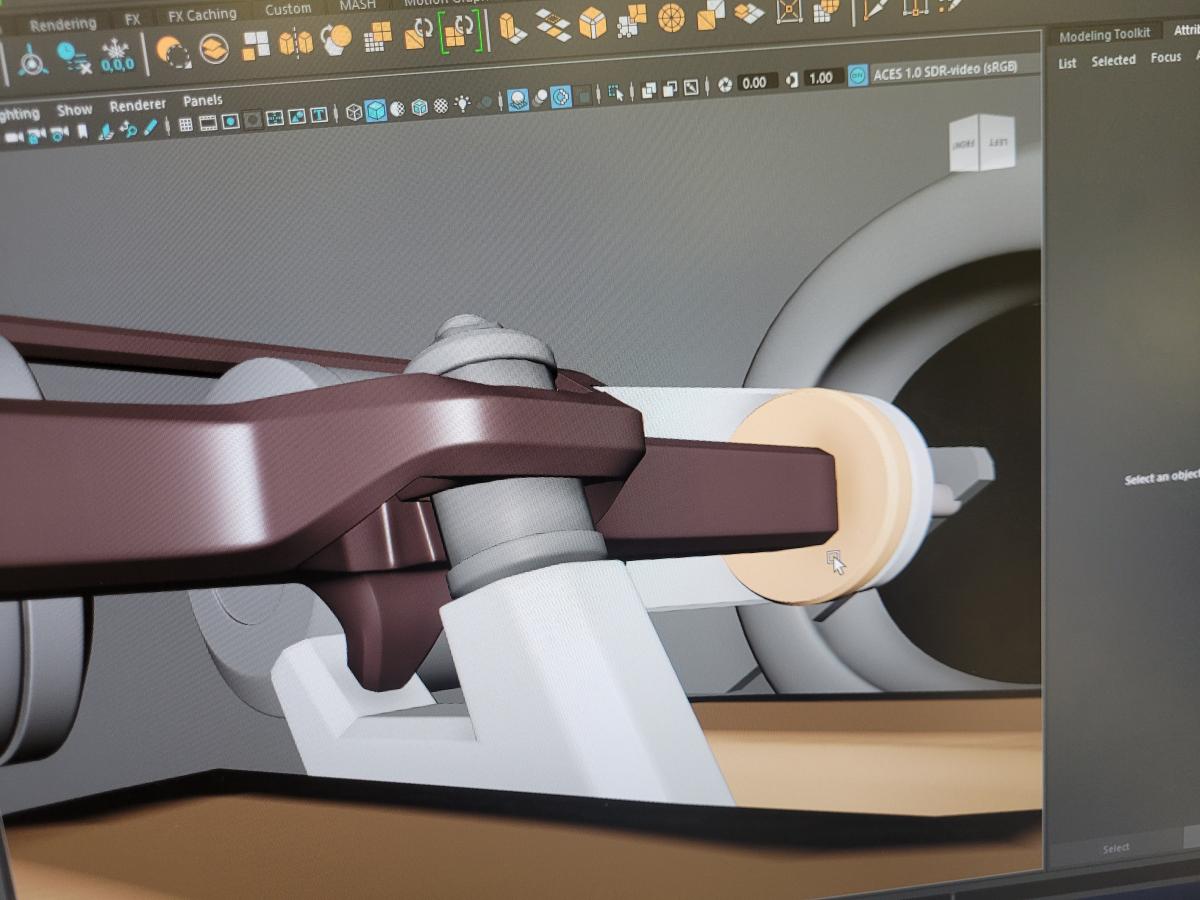This screenshot has height=900, width=1200.
Task: Click the camera Bookmarks panel icon
Action: (82, 132)
